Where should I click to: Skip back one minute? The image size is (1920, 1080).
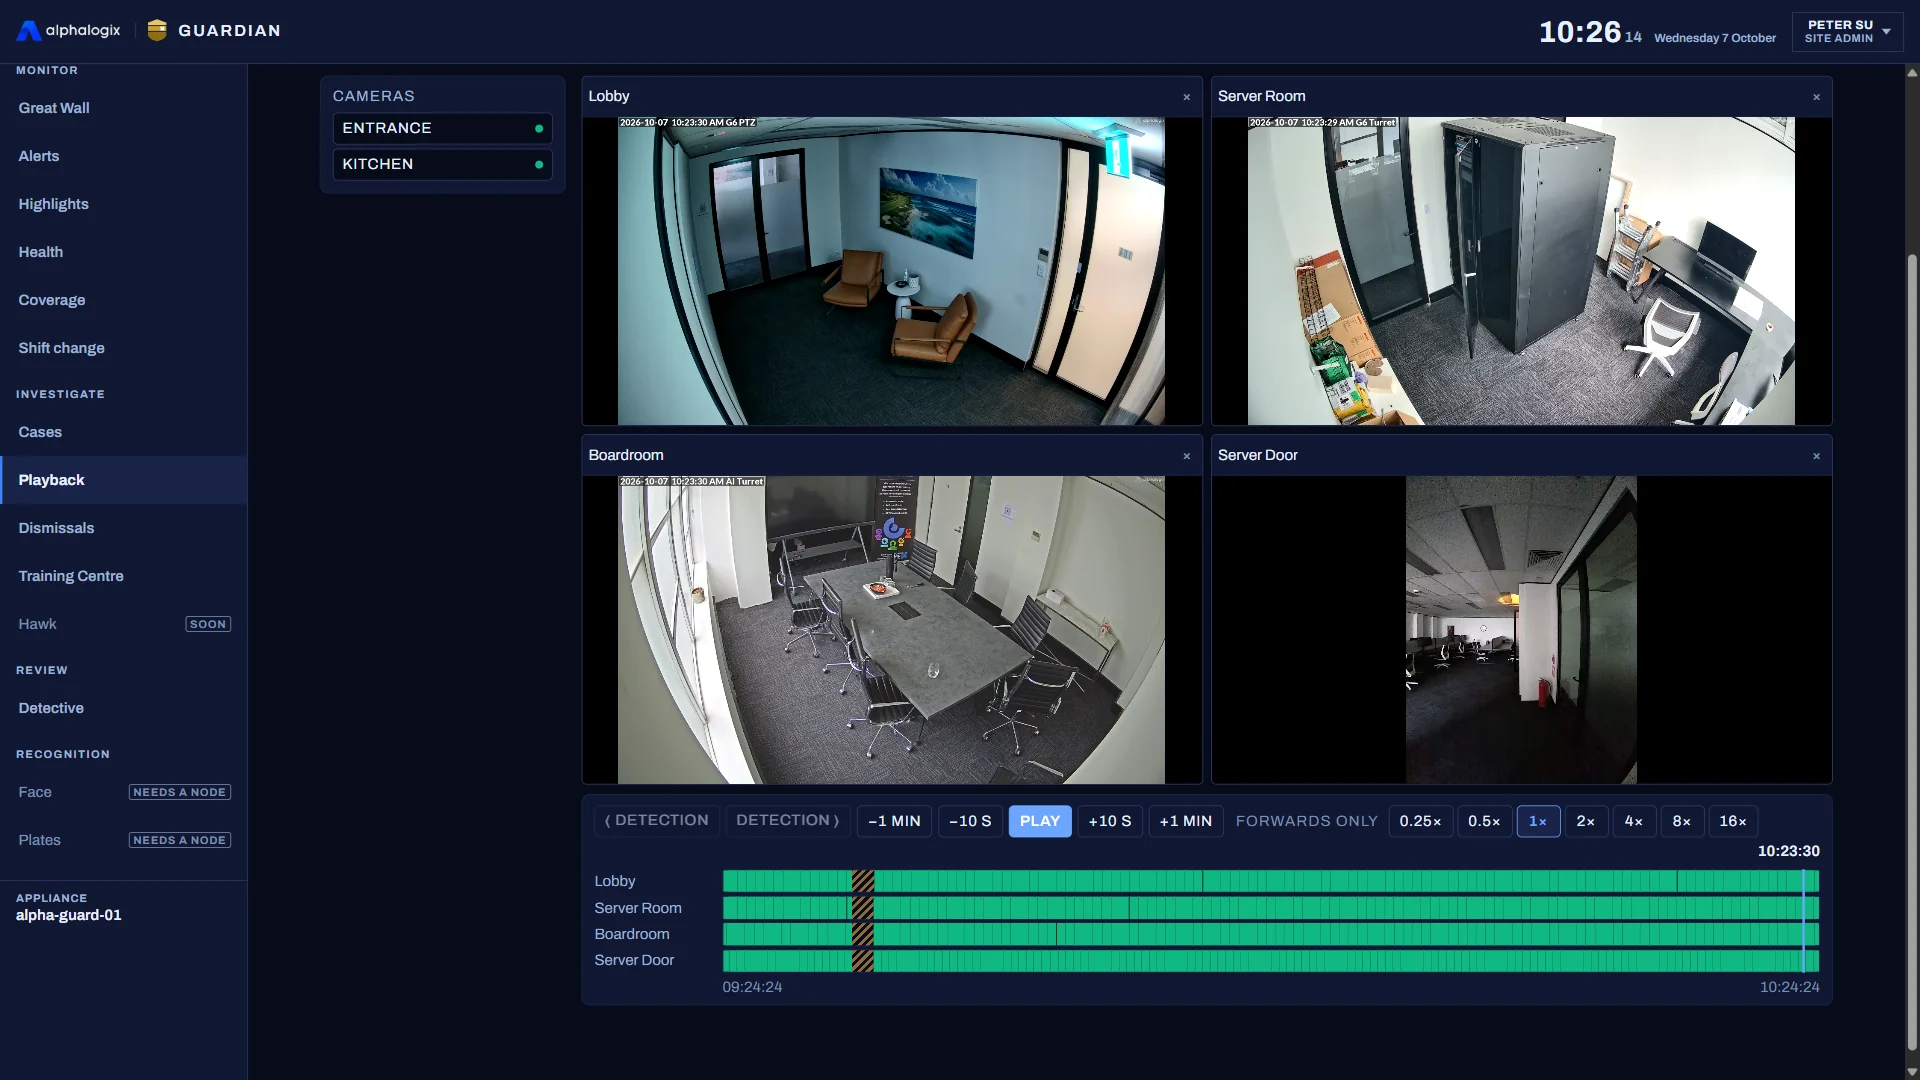point(894,821)
